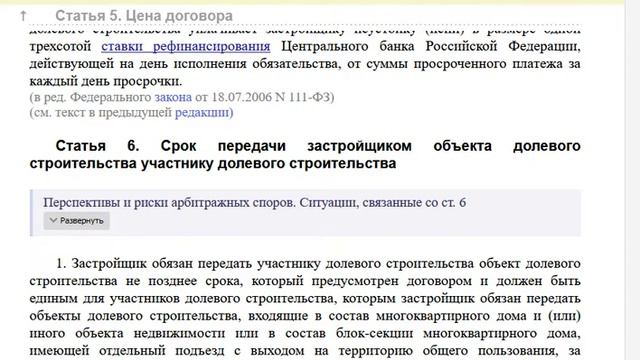The height and width of the screenshot is (360, 640).
Task: Open the 'закона' link in the 111-ФЗ note
Action: point(173,97)
